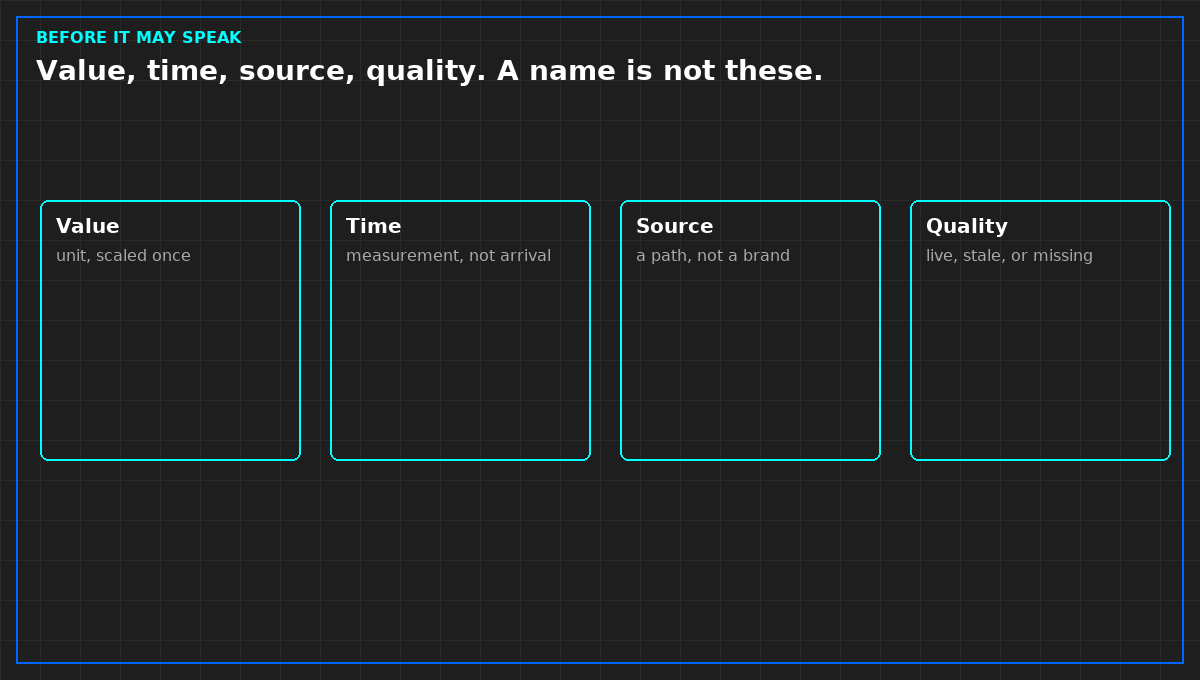Select the Quality card title
1200x680 pixels.
click(x=967, y=227)
